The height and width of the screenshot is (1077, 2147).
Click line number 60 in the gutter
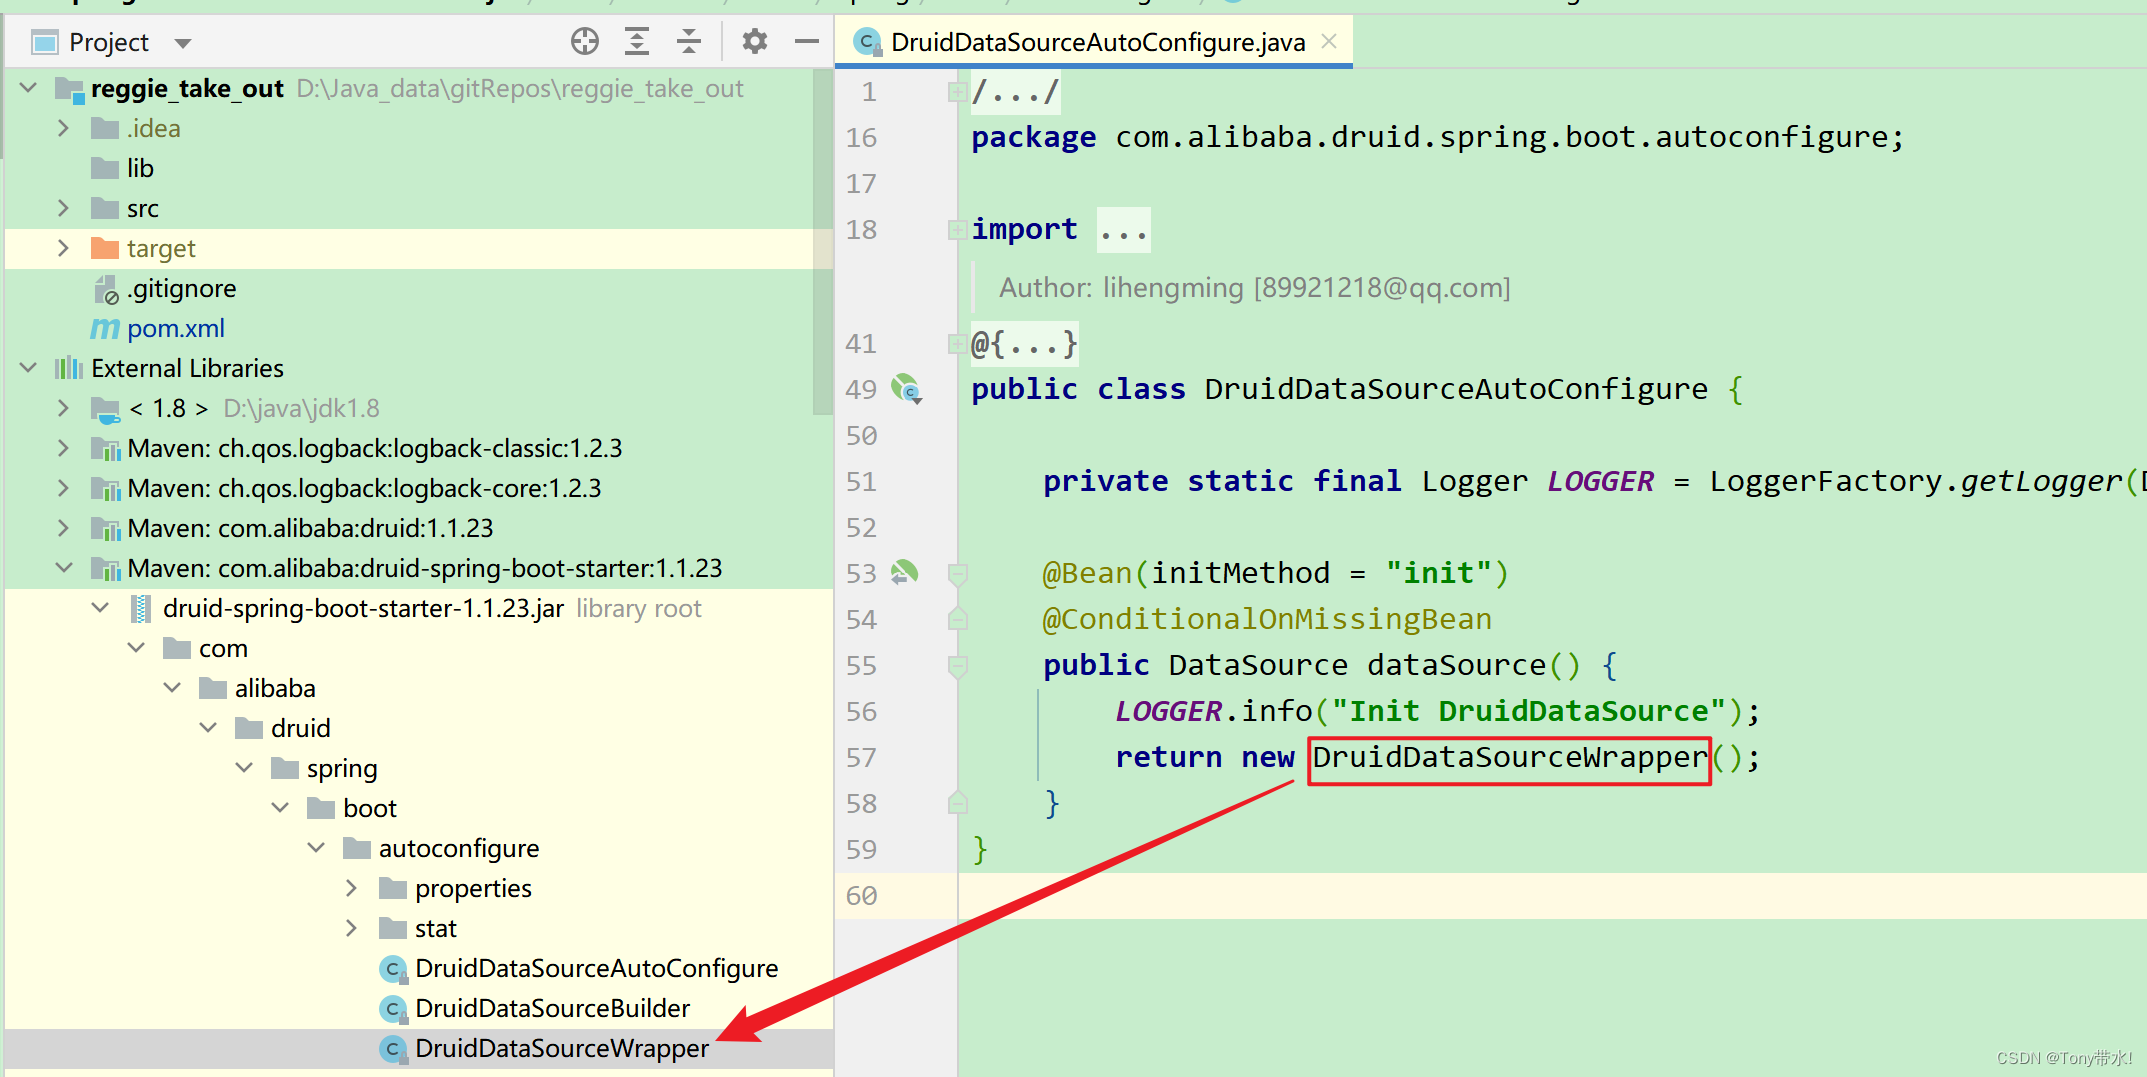[x=861, y=896]
